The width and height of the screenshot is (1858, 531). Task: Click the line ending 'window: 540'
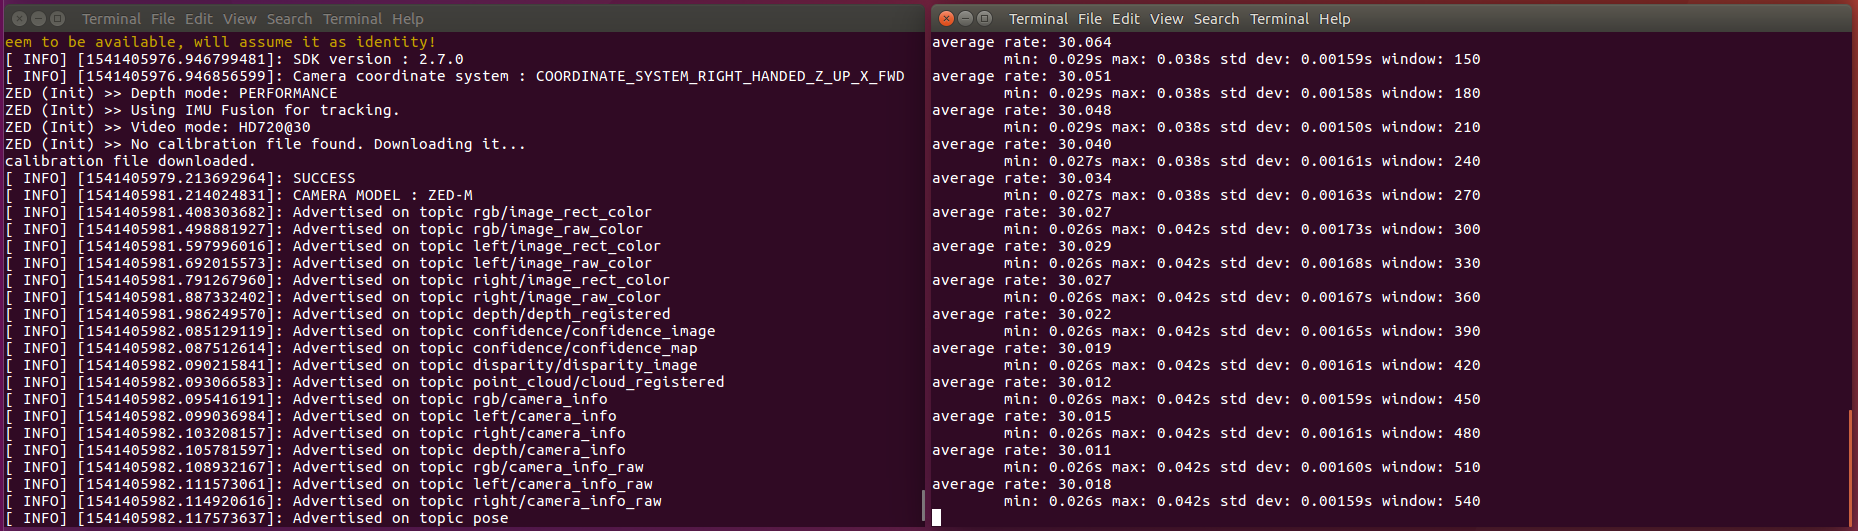1242,501
